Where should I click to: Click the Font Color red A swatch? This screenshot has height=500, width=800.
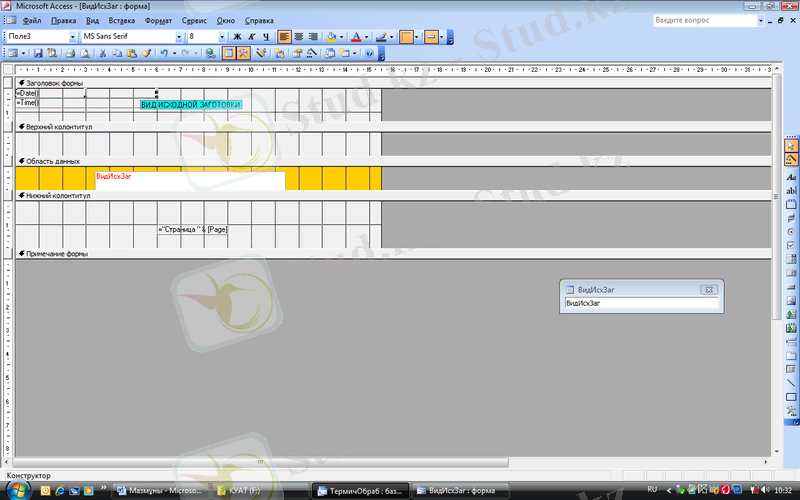point(356,37)
